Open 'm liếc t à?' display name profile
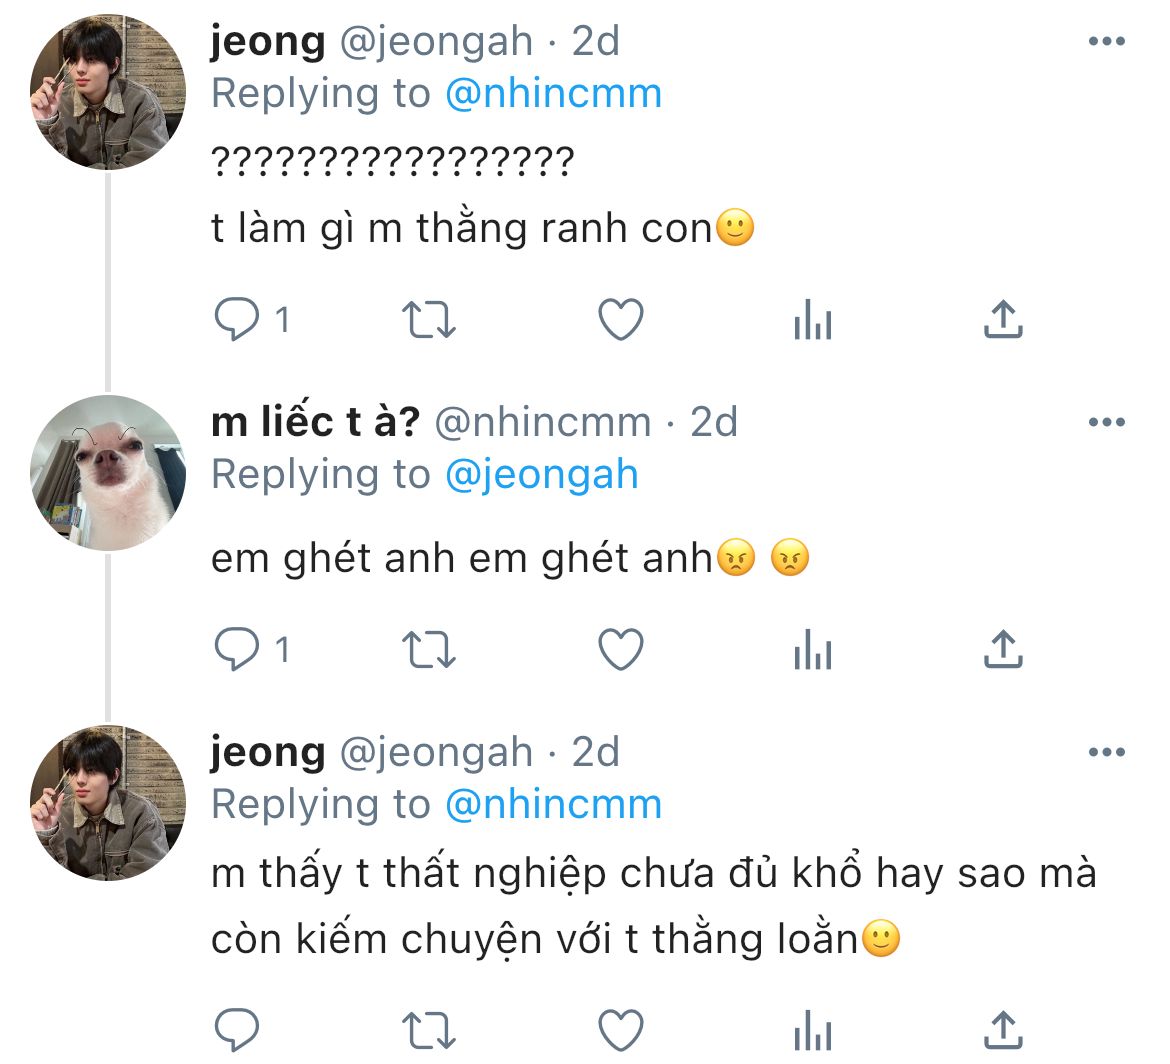1170x1064 pixels. point(315,423)
